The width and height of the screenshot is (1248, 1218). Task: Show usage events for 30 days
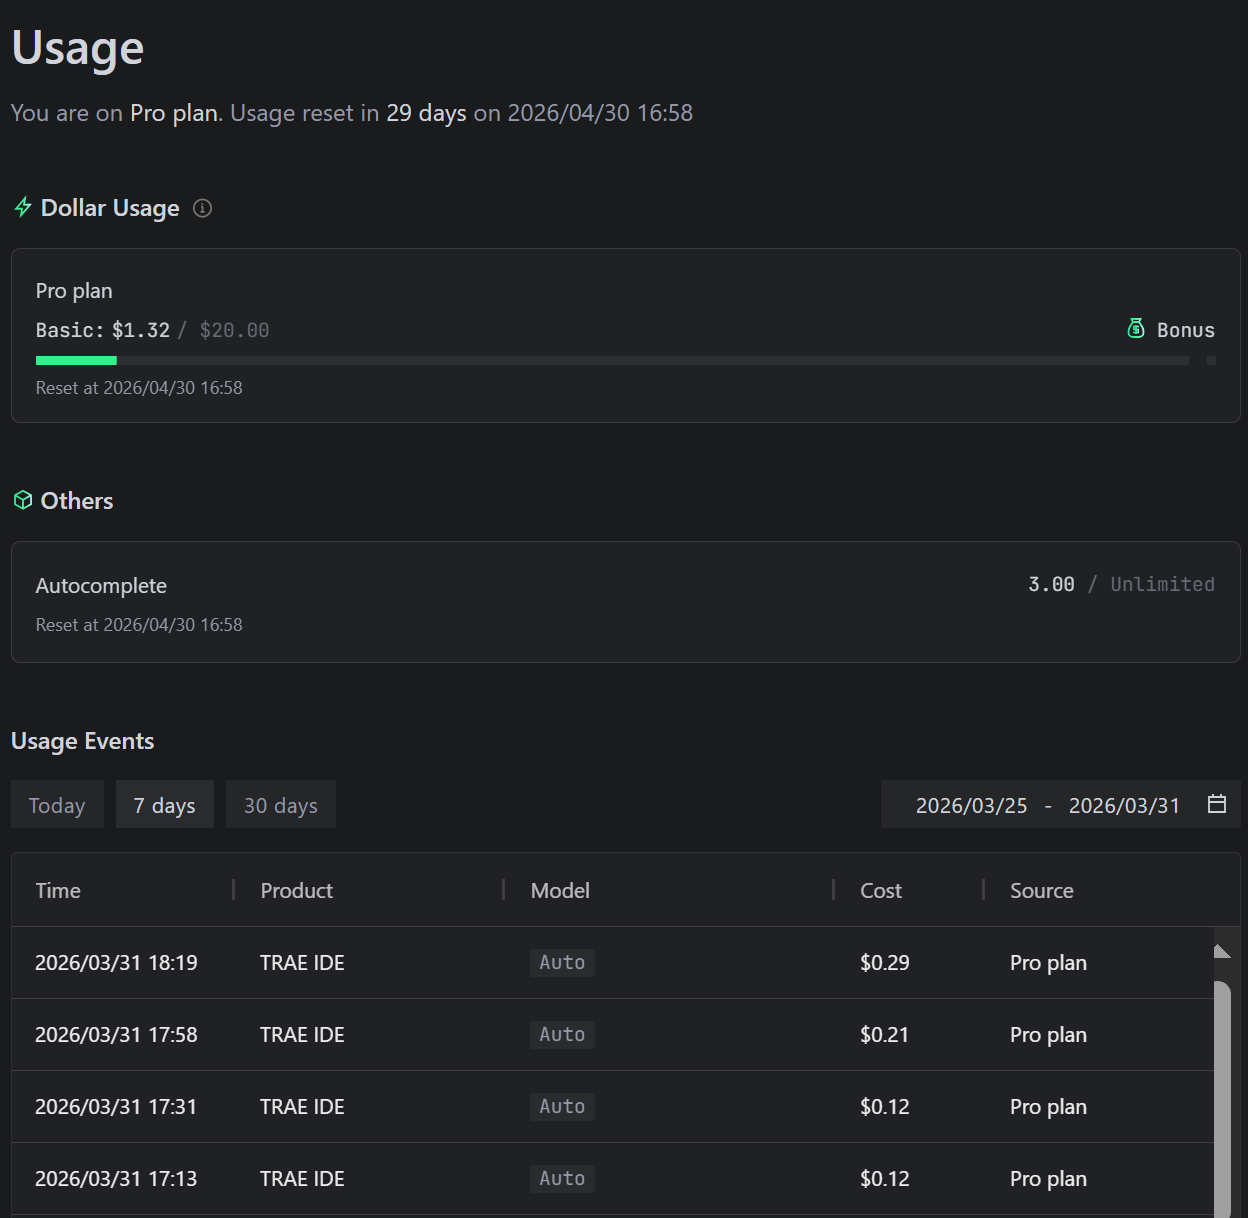point(281,805)
